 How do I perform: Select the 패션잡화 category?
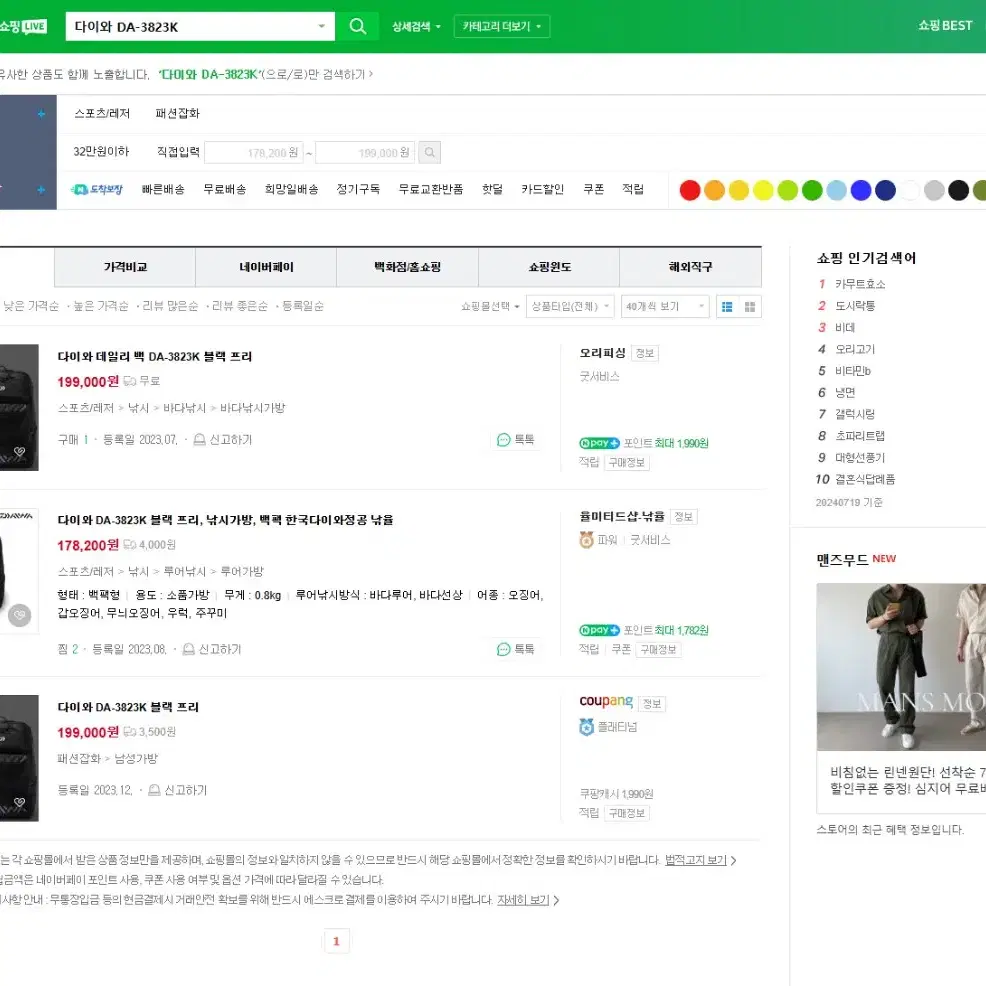(x=177, y=113)
